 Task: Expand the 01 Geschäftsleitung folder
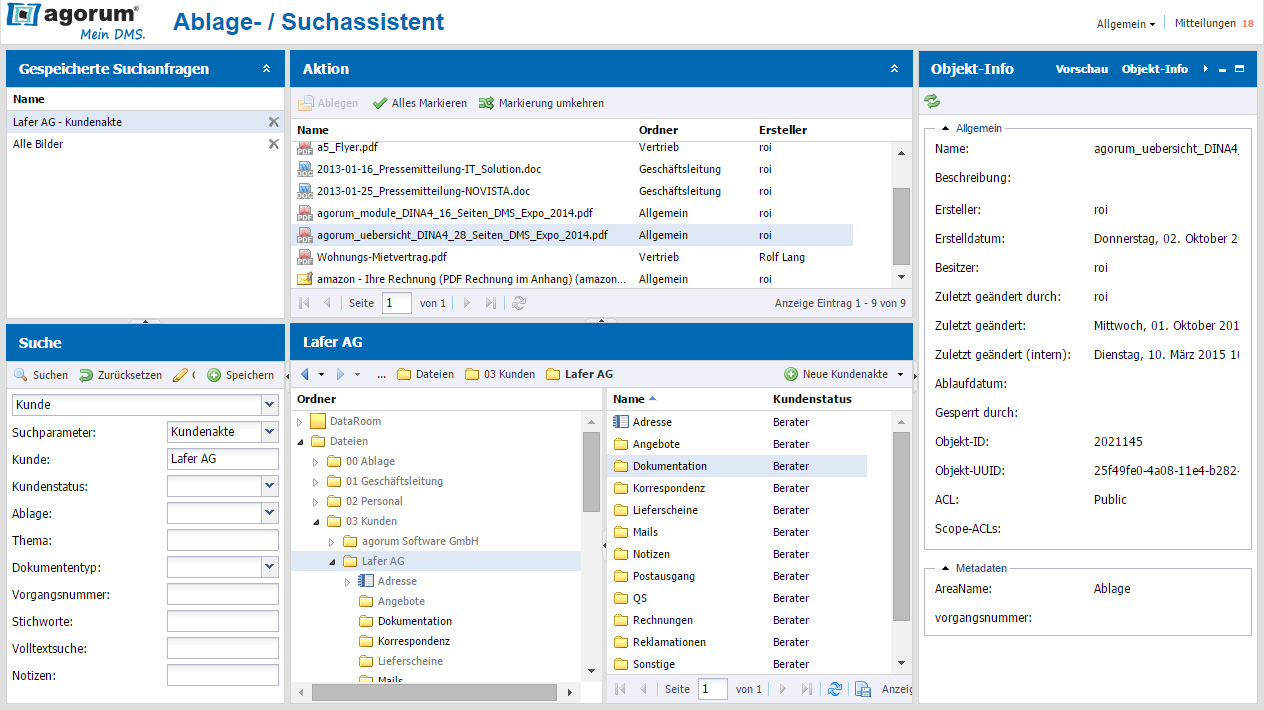tap(315, 482)
